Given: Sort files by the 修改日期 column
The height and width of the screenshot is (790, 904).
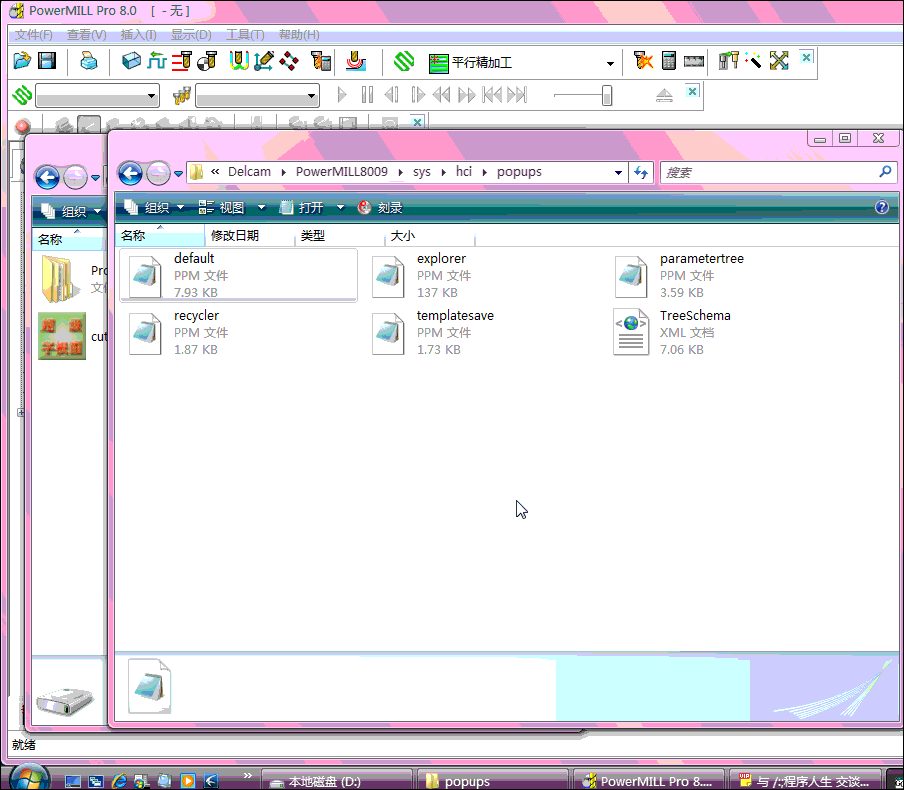Looking at the screenshot, I should coord(250,235).
